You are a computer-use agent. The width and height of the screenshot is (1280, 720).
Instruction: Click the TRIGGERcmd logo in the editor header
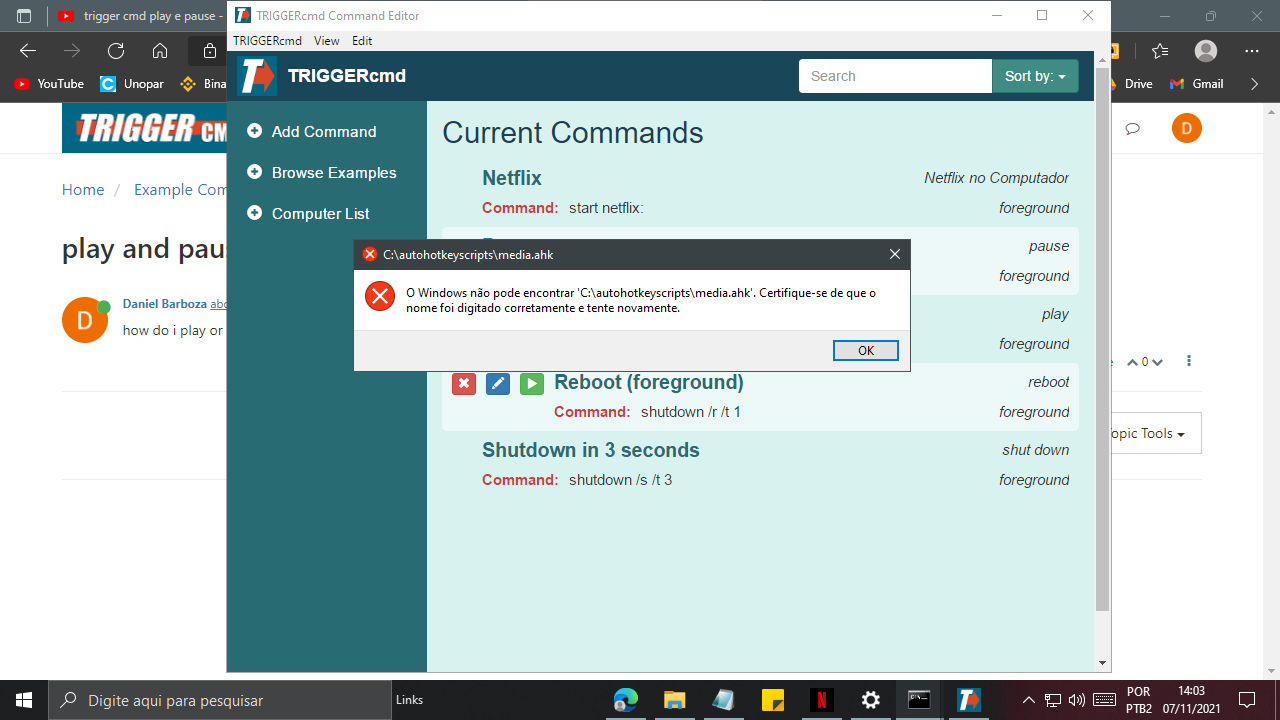click(x=256, y=76)
